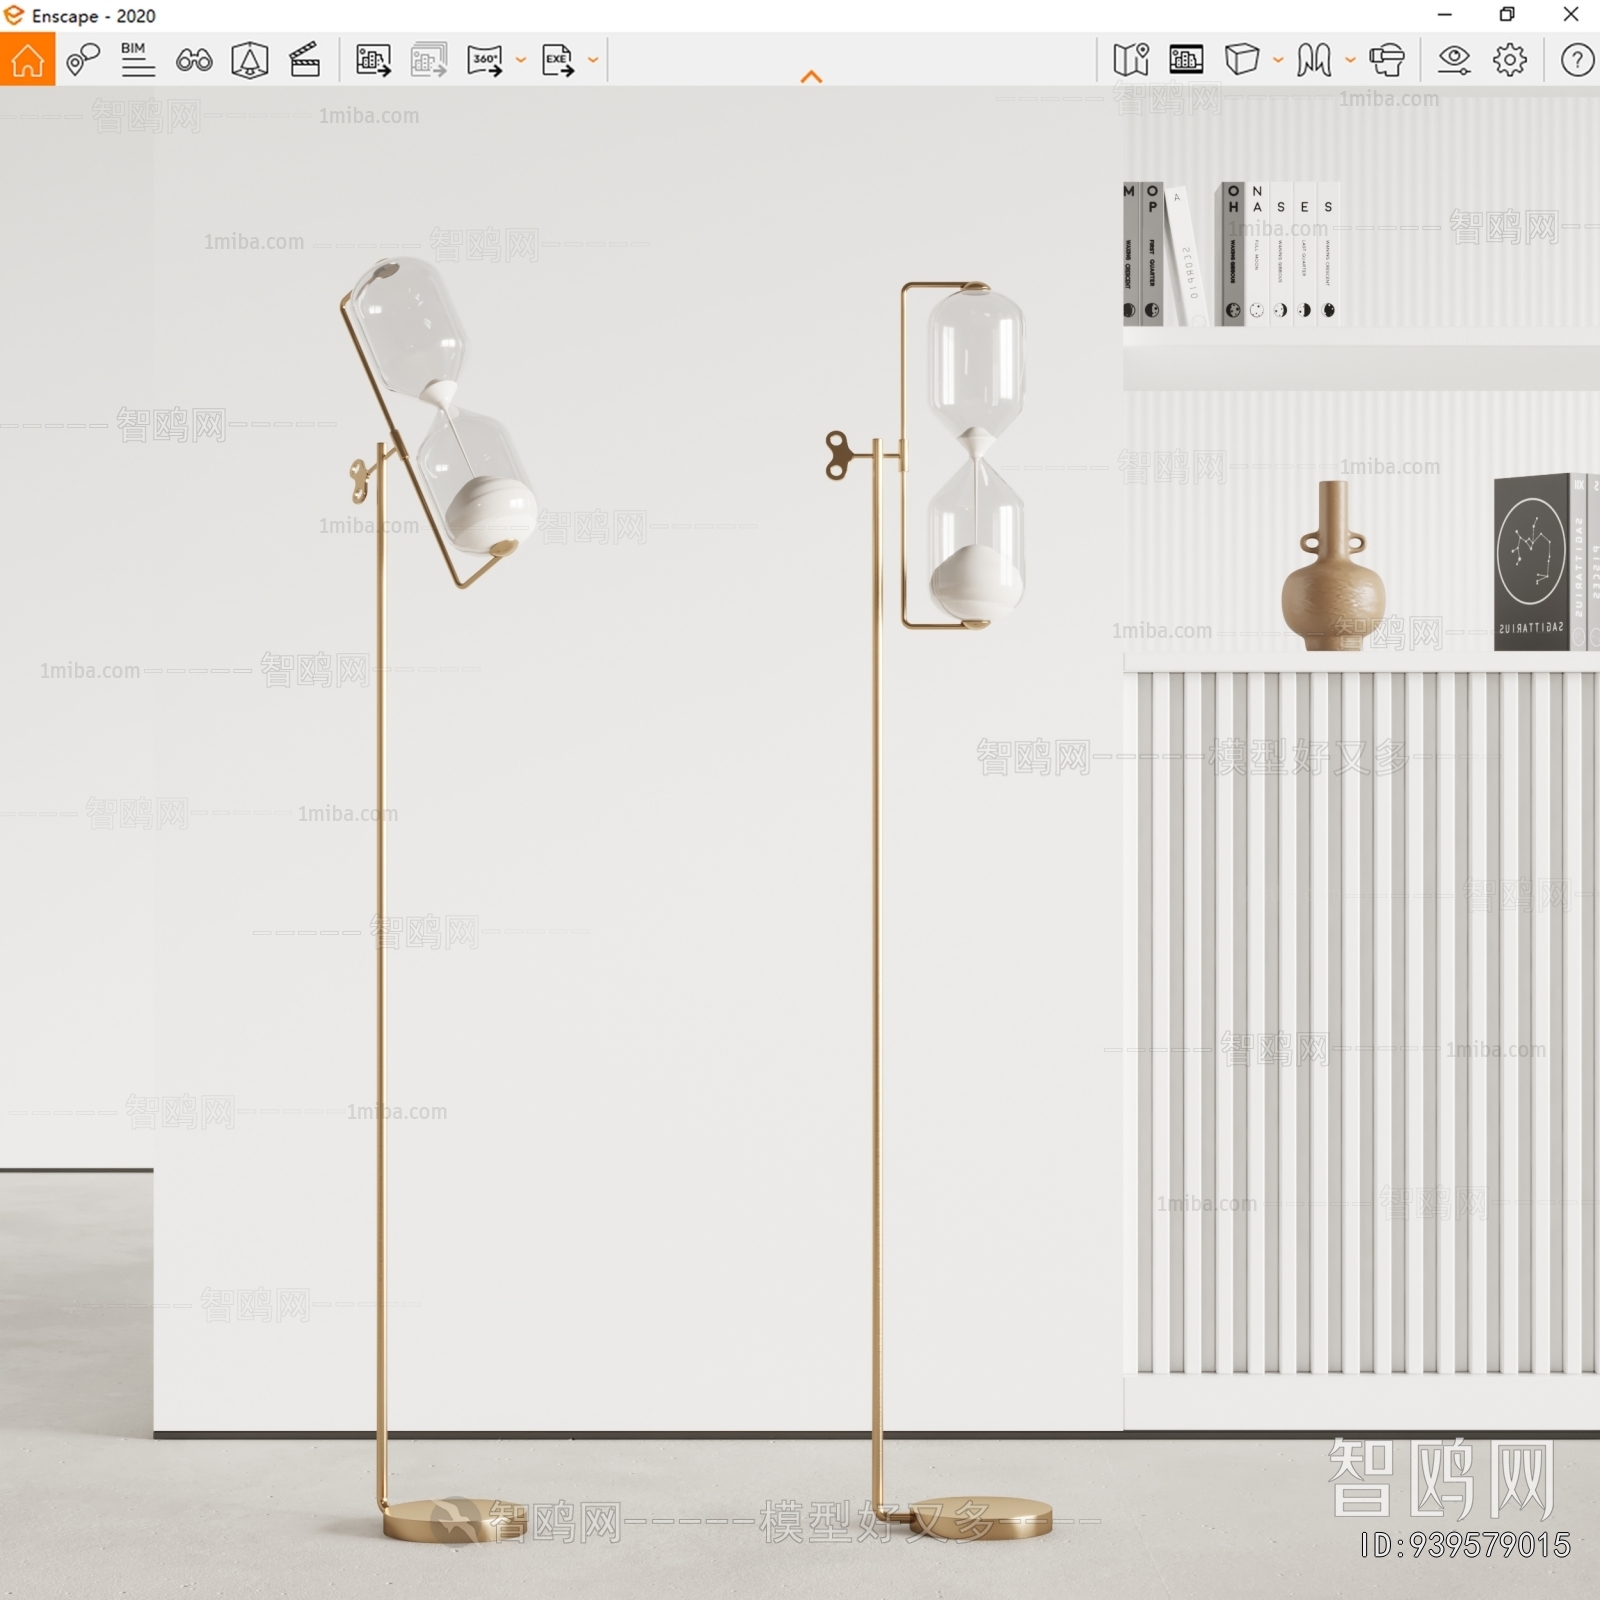
Task: Expand the EXE export dropdown arrow
Action: [x=593, y=60]
